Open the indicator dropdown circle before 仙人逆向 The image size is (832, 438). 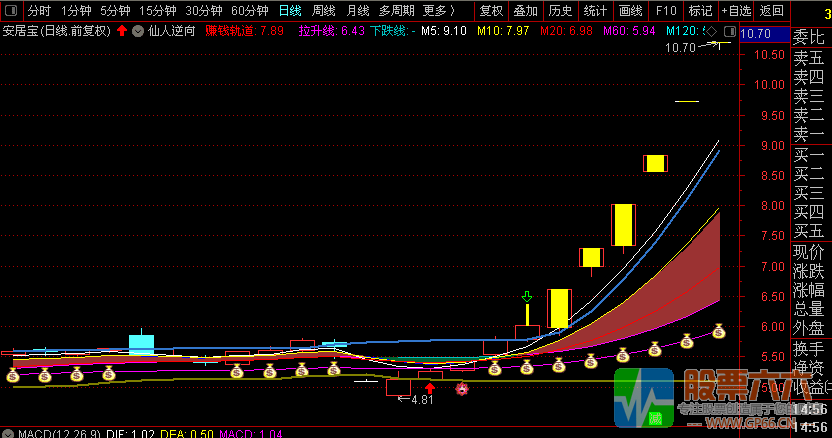pyautogui.click(x=138, y=31)
